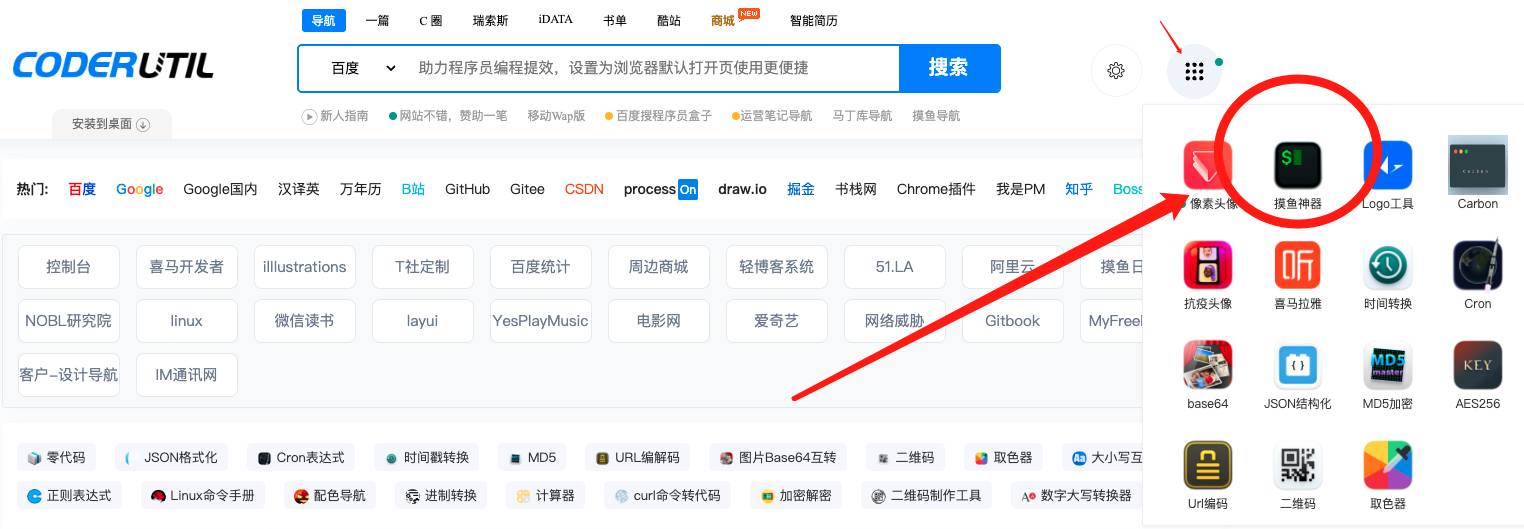Open the hot link 掘金
The width and height of the screenshot is (1524, 529).
click(x=801, y=189)
